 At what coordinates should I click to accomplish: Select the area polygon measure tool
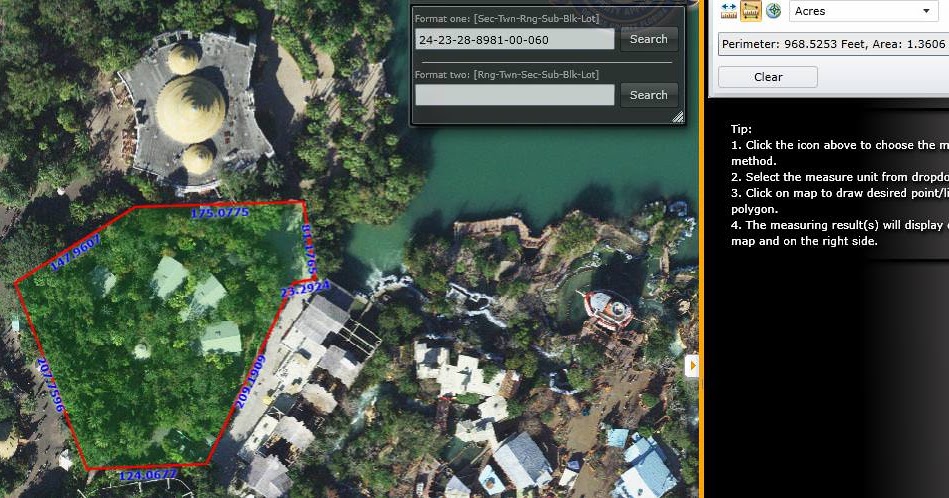[x=750, y=11]
